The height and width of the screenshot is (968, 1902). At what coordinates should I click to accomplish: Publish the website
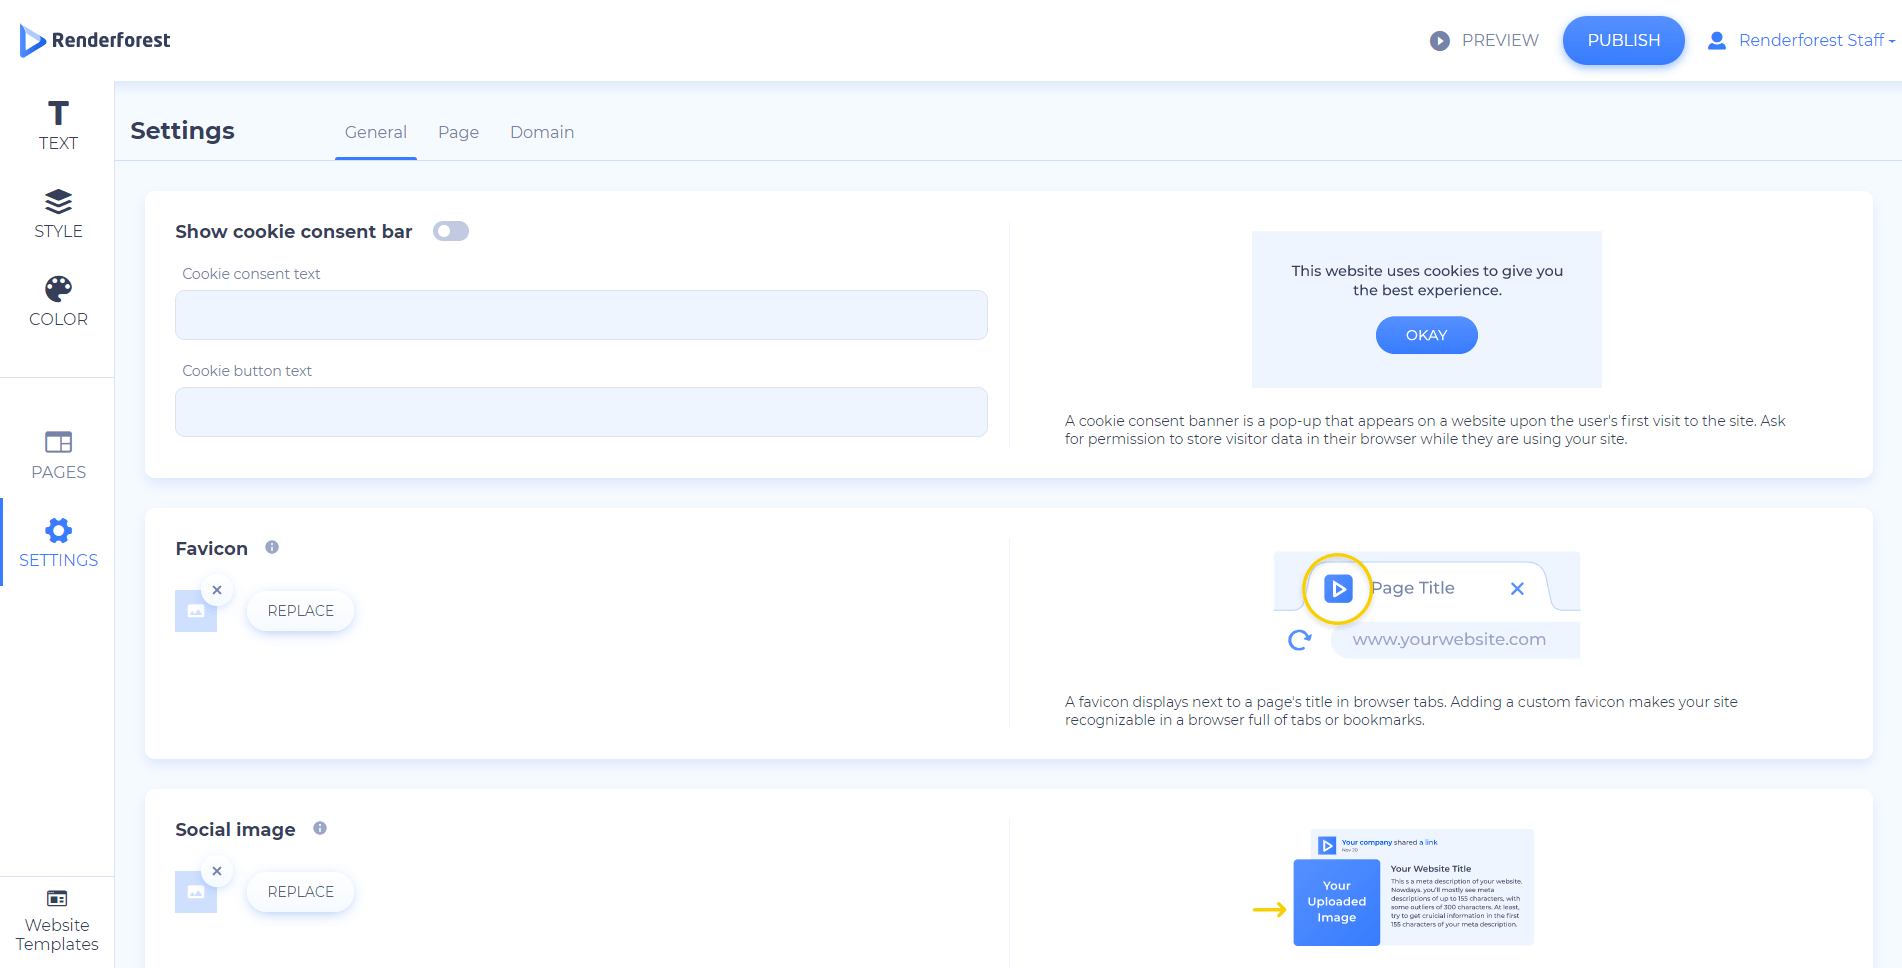[1623, 40]
